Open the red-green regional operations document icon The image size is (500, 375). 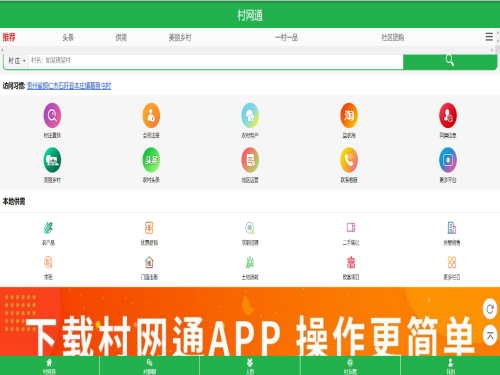pos(250,160)
